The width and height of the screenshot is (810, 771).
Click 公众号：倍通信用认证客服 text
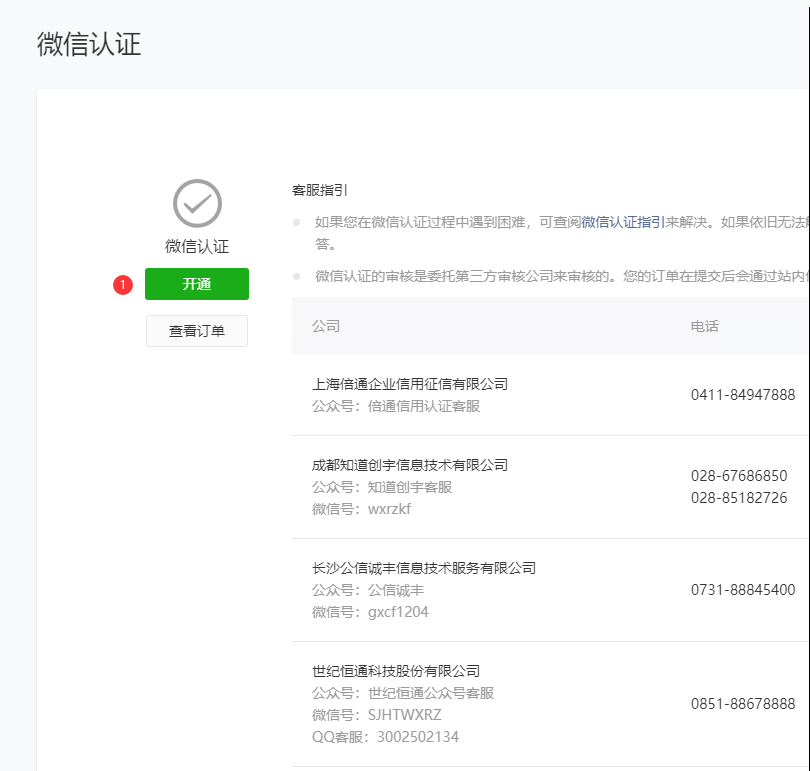[x=396, y=406]
